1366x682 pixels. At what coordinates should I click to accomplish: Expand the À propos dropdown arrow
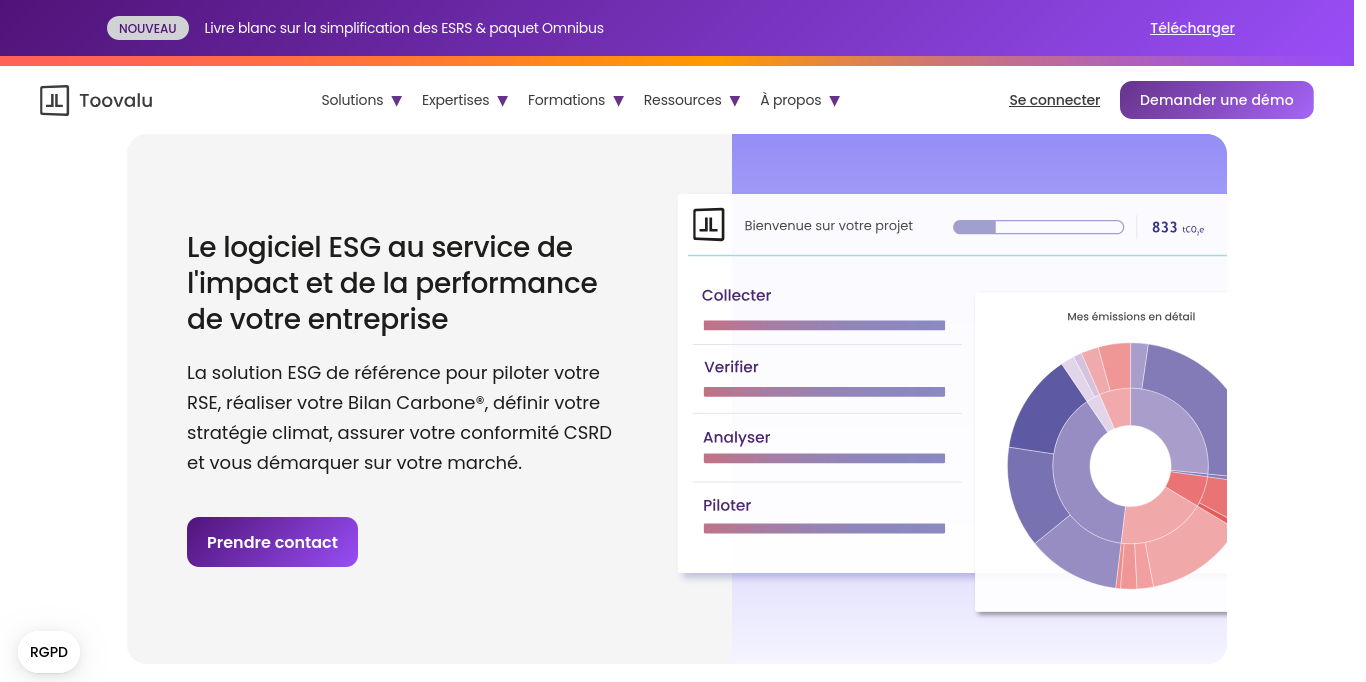coord(835,101)
